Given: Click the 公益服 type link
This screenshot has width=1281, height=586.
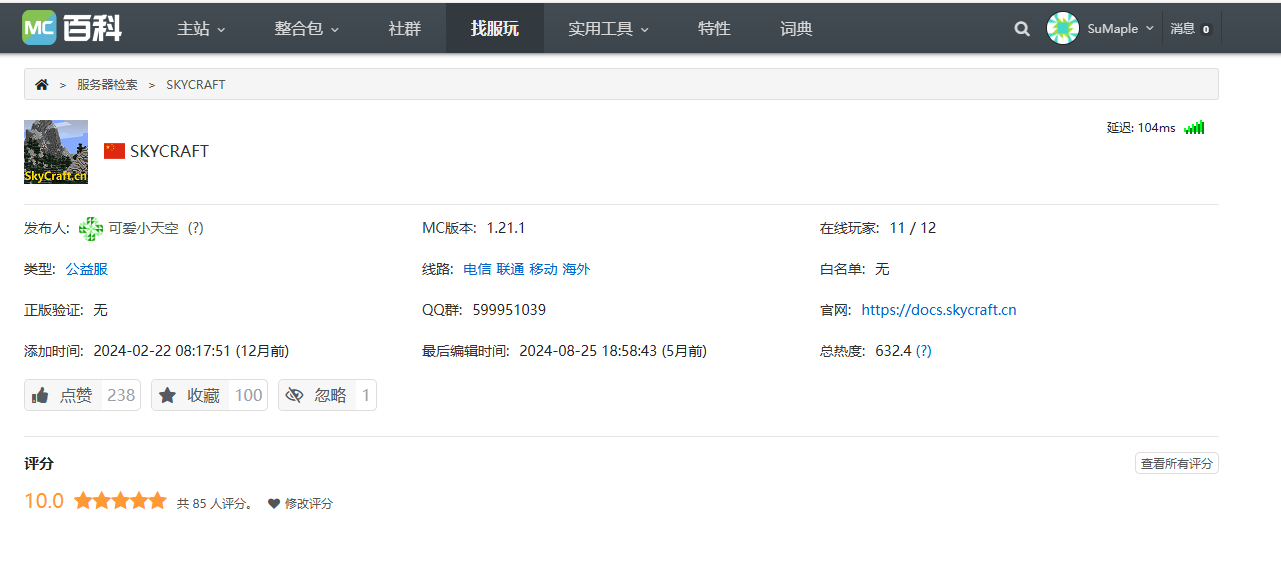Looking at the screenshot, I should pyautogui.click(x=87, y=269).
